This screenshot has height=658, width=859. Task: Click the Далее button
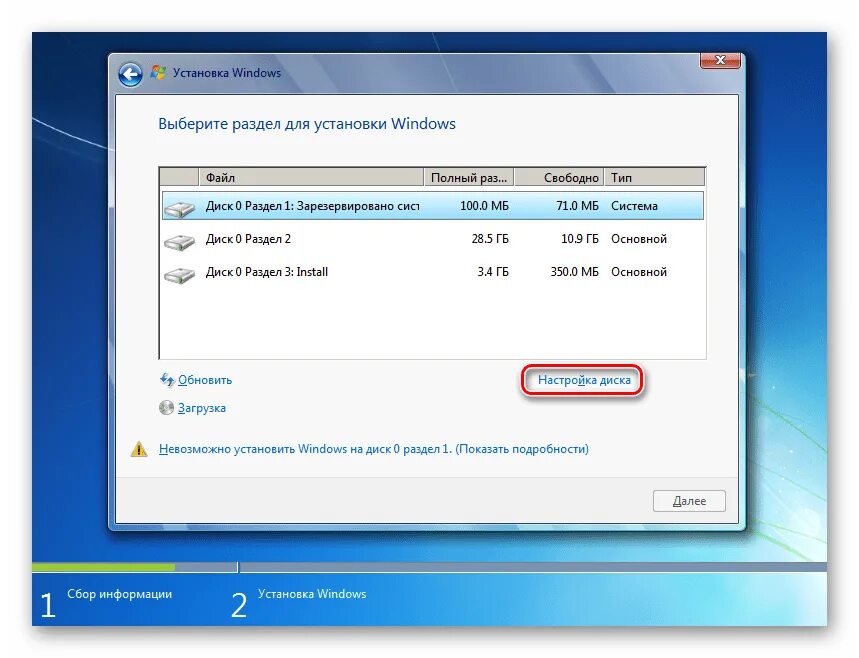tap(689, 501)
